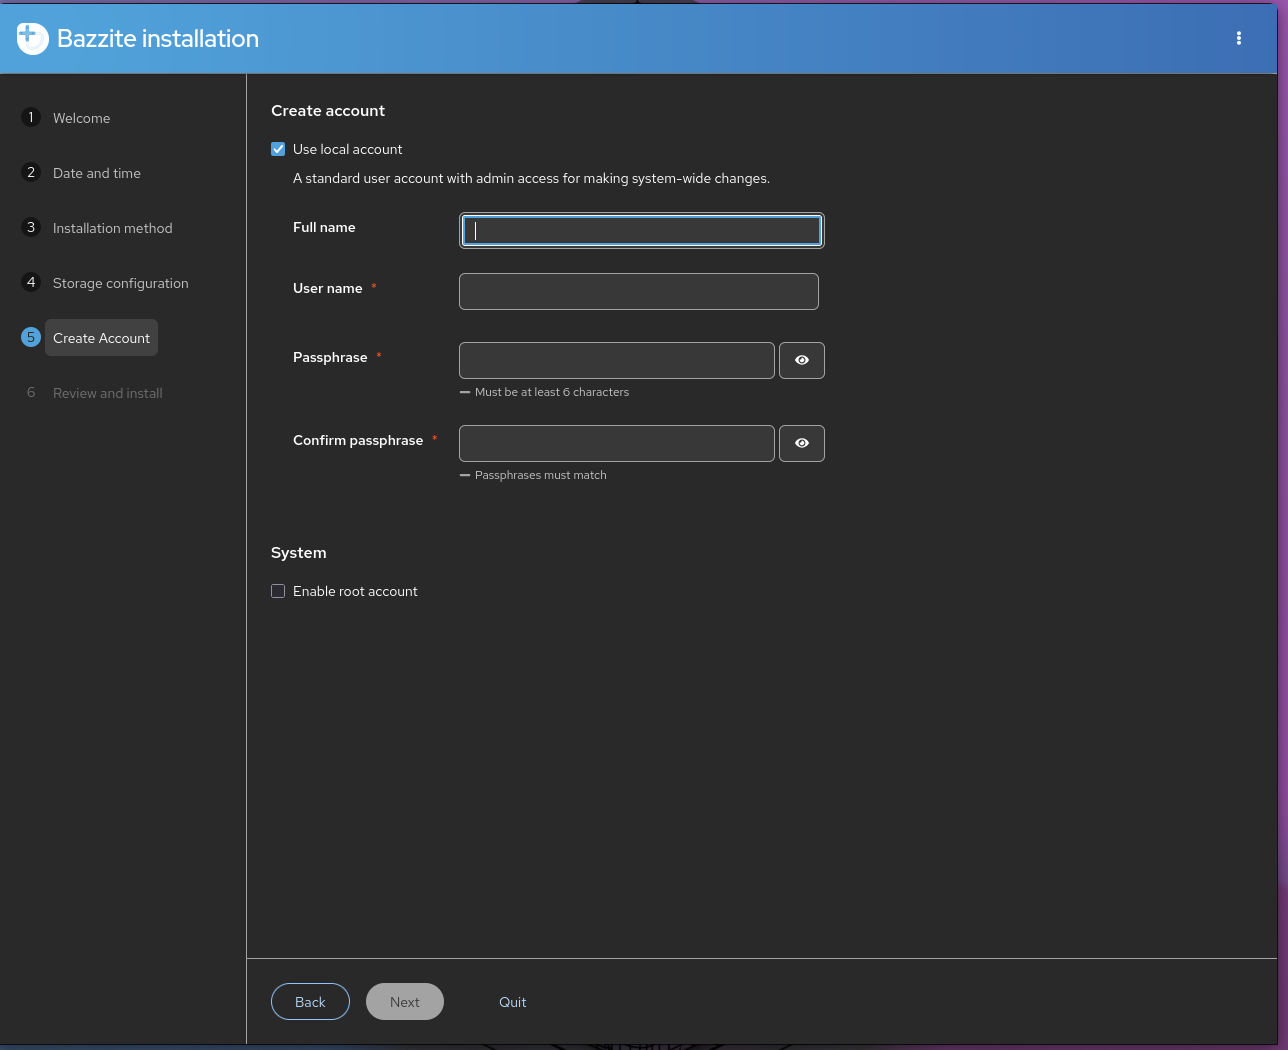Show the Passphrase field contents
The width and height of the screenshot is (1288, 1050).
click(801, 360)
